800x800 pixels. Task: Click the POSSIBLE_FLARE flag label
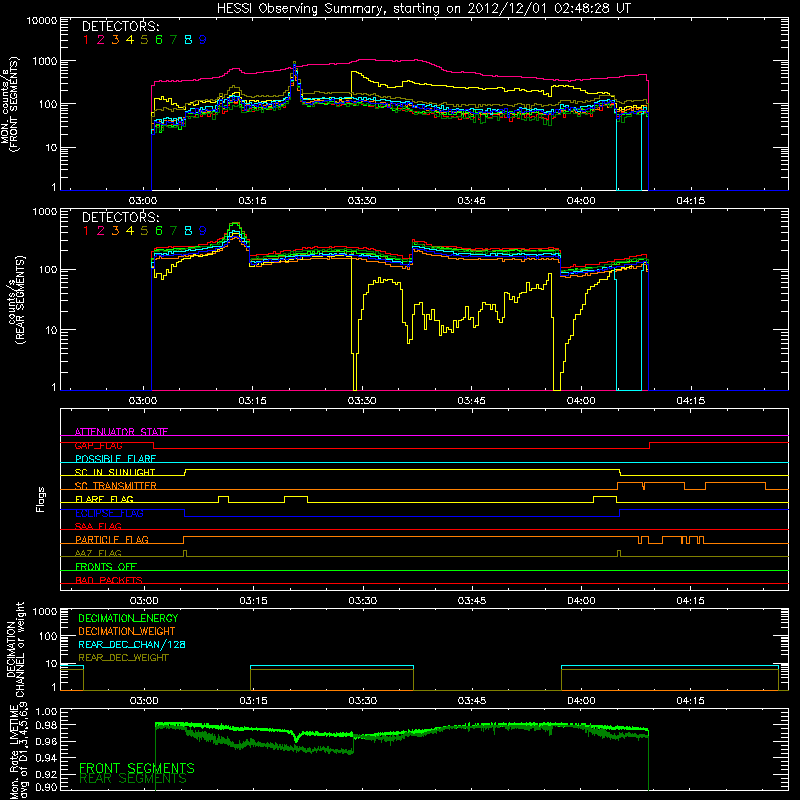pyautogui.click(x=115, y=459)
